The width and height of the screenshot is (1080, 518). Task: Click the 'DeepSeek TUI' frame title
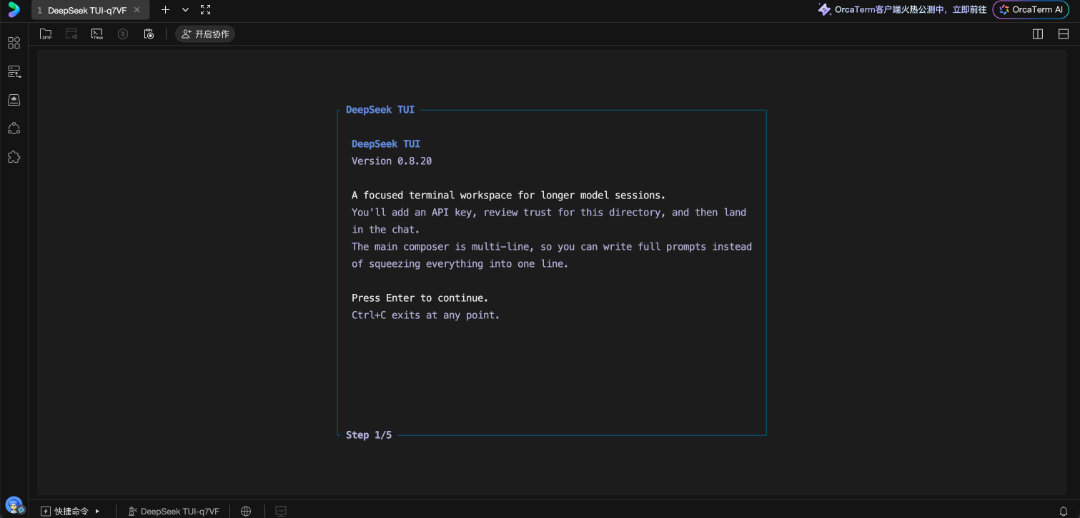coord(380,110)
